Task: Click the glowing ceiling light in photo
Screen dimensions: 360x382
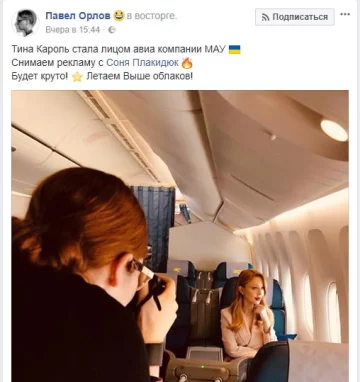Action: pos(334,130)
